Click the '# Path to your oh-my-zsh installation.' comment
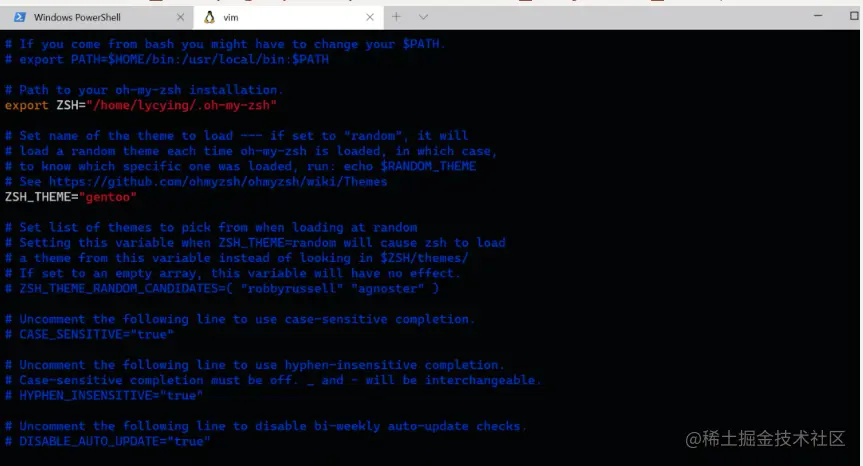 tap(144, 90)
